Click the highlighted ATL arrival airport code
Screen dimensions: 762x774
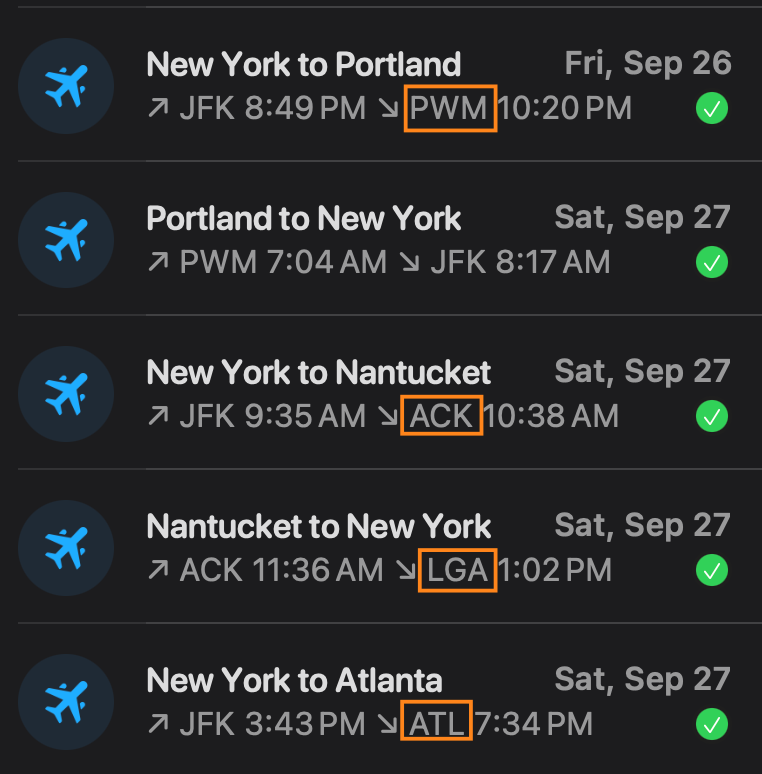(437, 723)
